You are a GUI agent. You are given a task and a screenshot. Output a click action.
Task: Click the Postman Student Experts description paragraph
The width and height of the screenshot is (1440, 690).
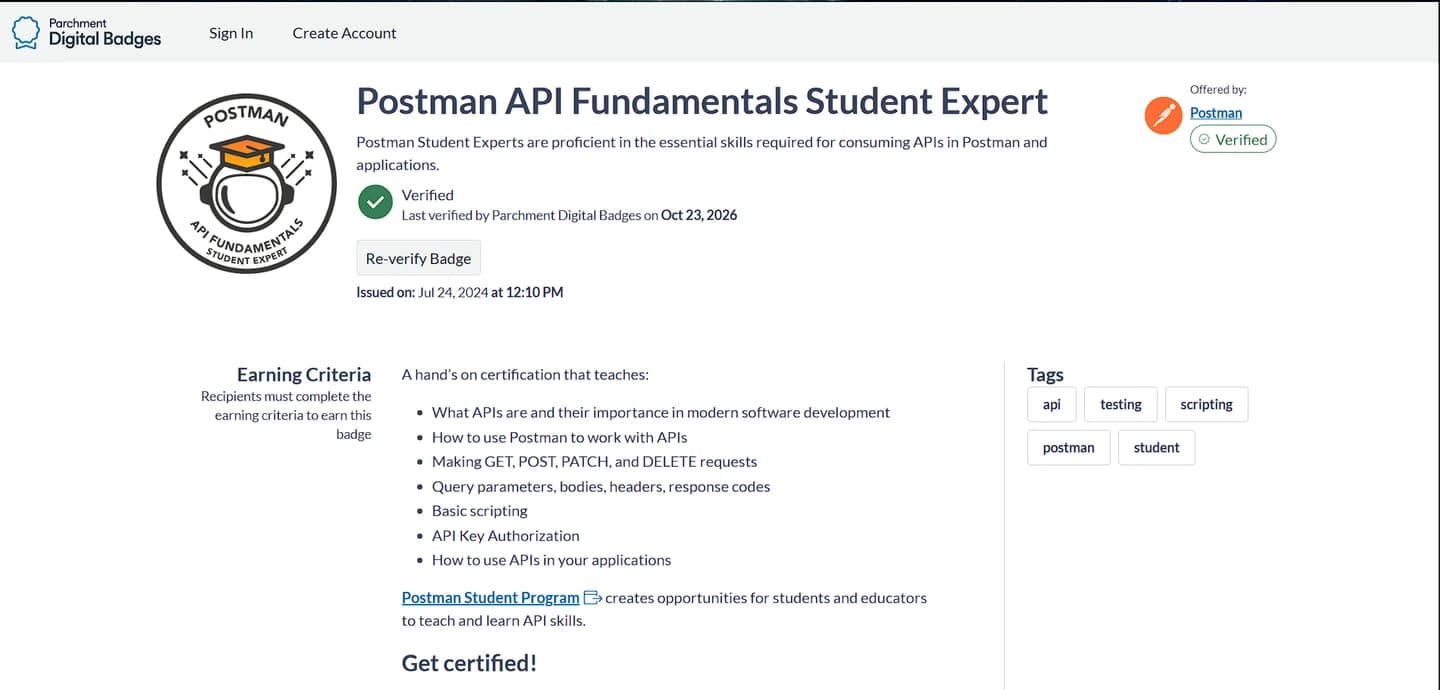point(702,153)
